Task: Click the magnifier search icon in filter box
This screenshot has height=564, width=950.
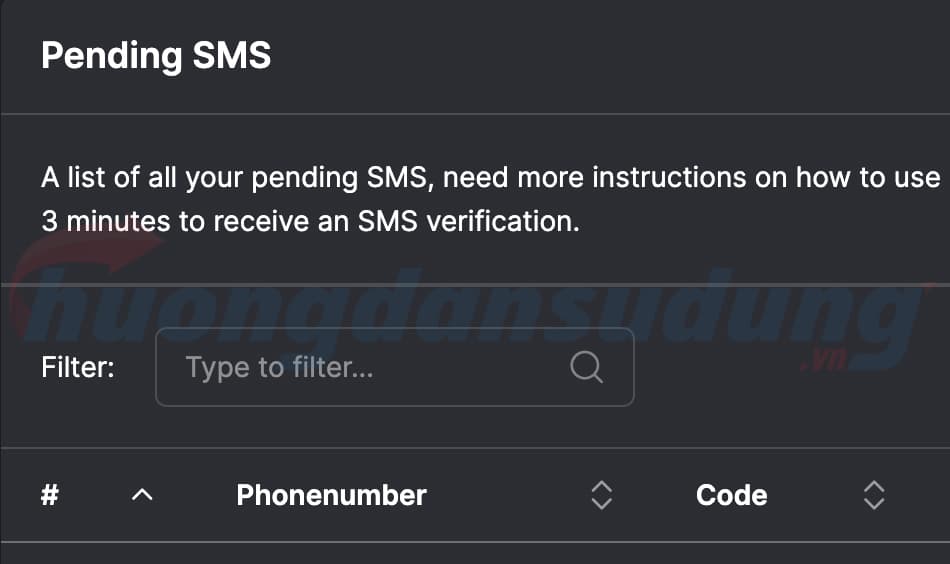Action: click(586, 368)
